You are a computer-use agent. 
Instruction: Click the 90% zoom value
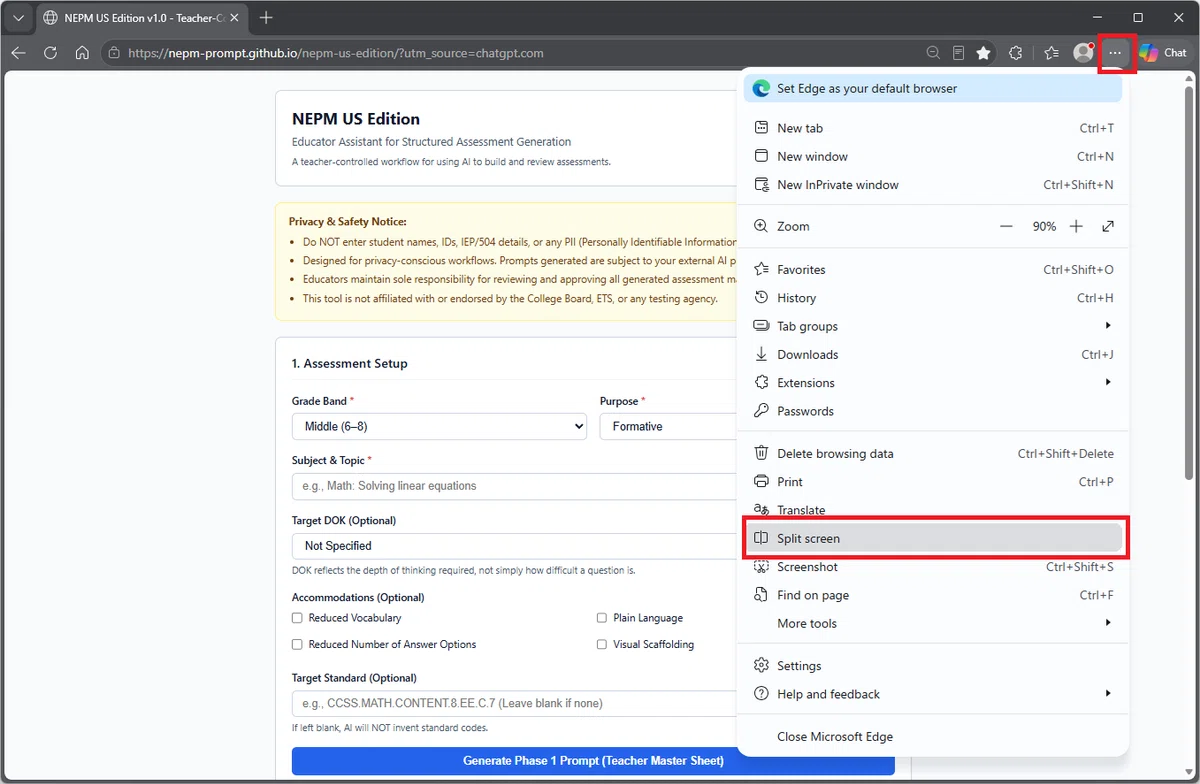pyautogui.click(x=1044, y=227)
